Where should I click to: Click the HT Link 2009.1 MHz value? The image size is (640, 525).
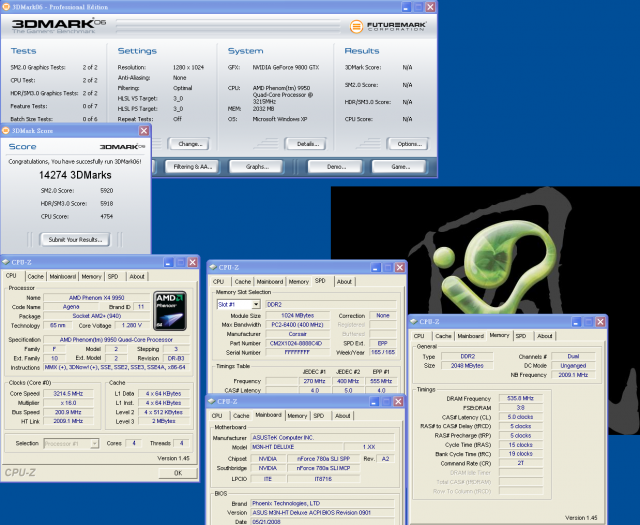coord(68,421)
